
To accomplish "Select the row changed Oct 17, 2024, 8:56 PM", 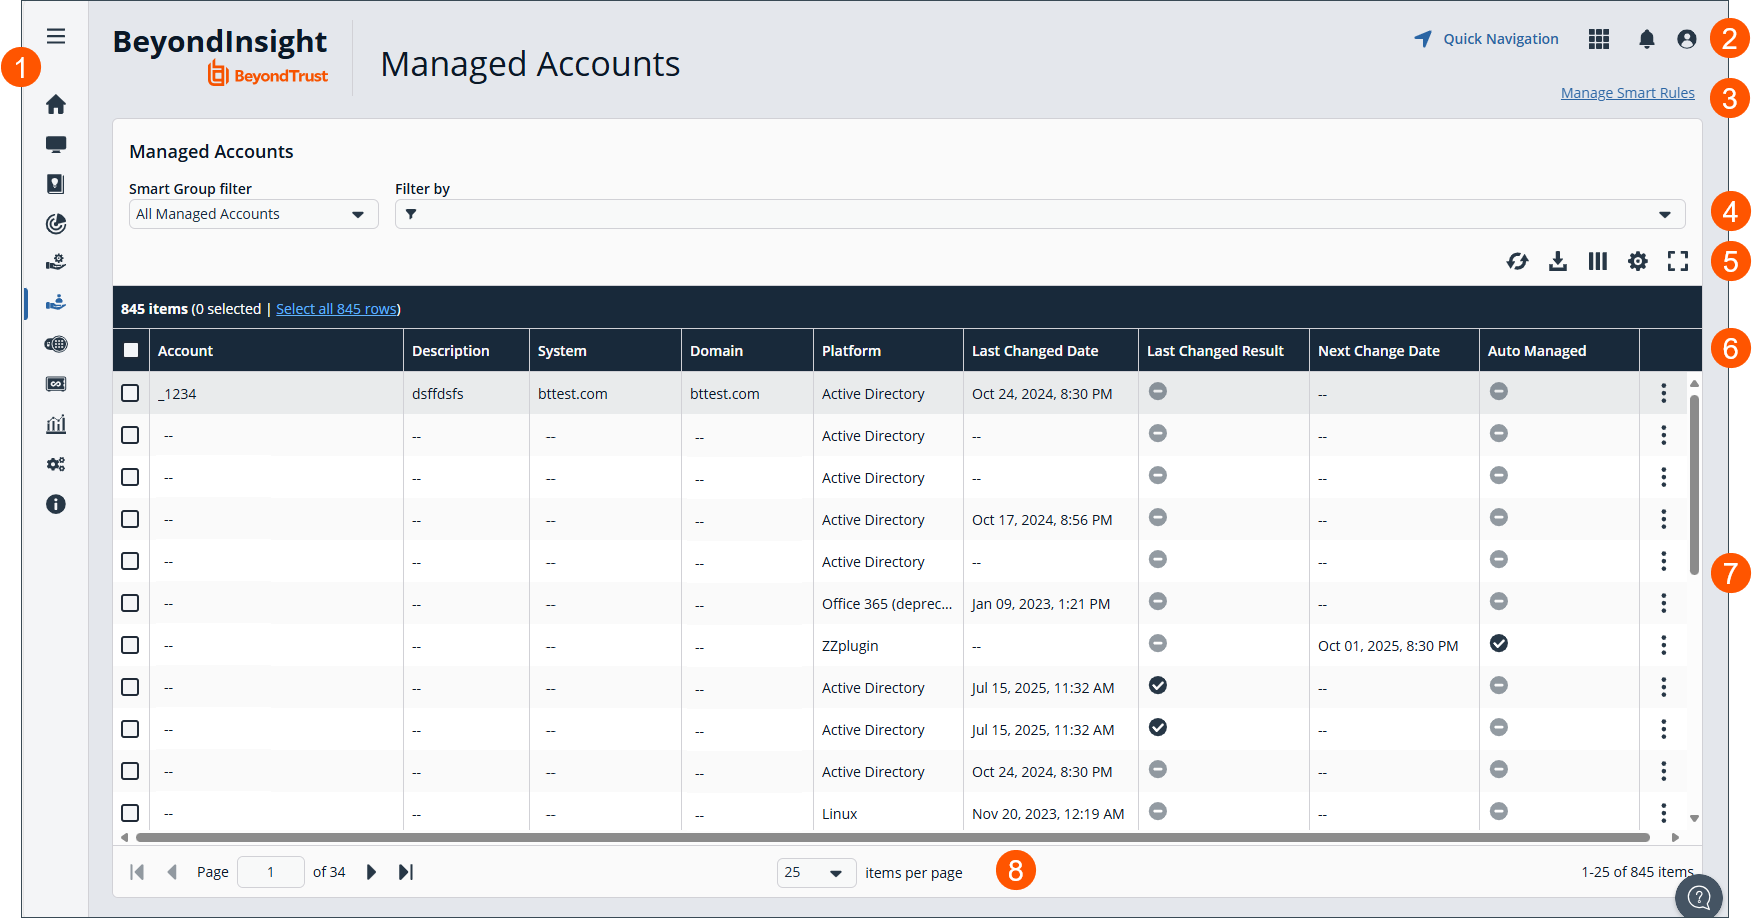I will pos(130,519).
